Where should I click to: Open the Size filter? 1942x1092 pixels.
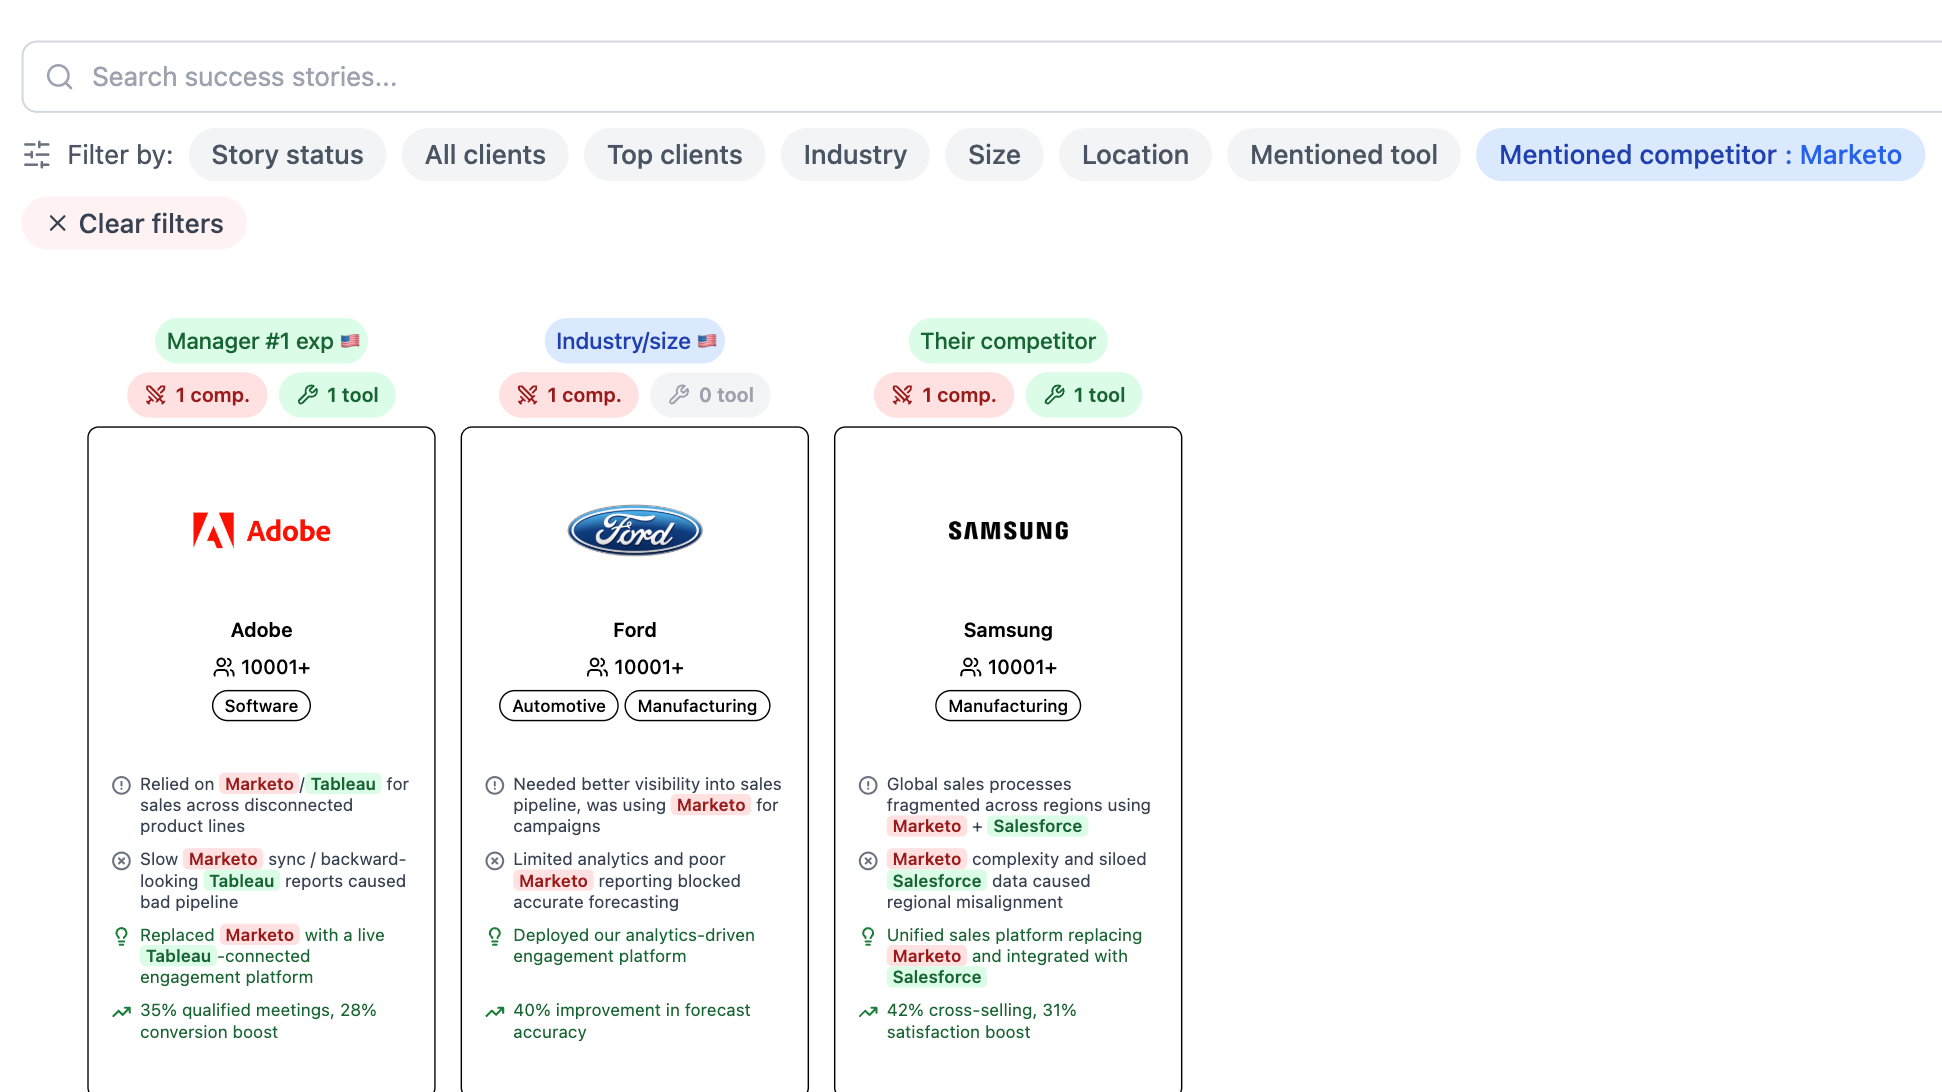tap(994, 155)
